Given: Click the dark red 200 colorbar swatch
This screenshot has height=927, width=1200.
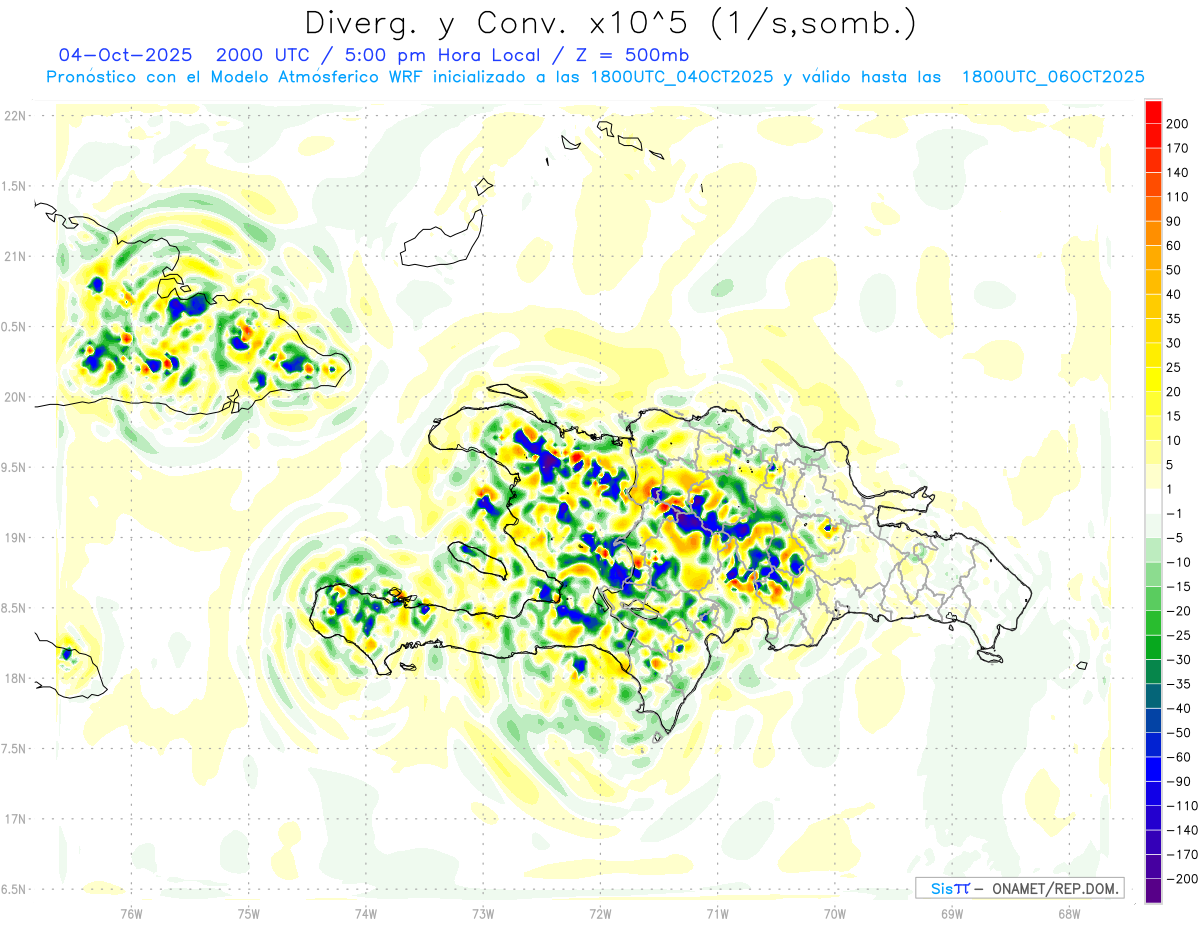Looking at the screenshot, I should pyautogui.click(x=1153, y=112).
